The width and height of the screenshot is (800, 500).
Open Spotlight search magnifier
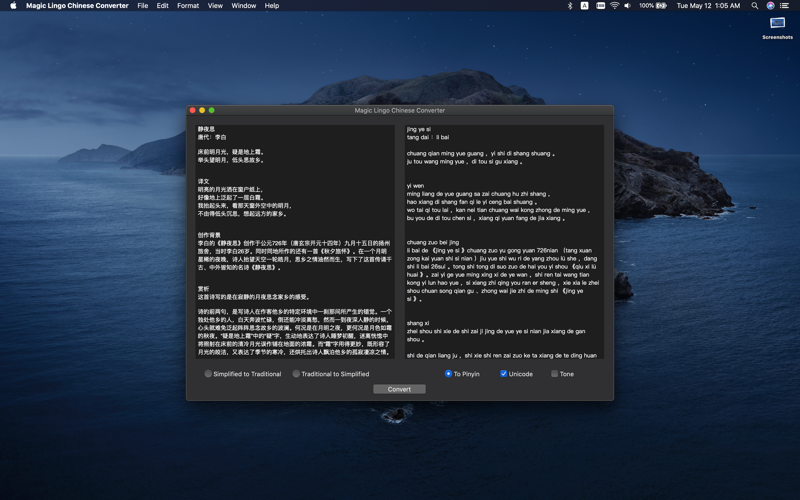point(755,6)
